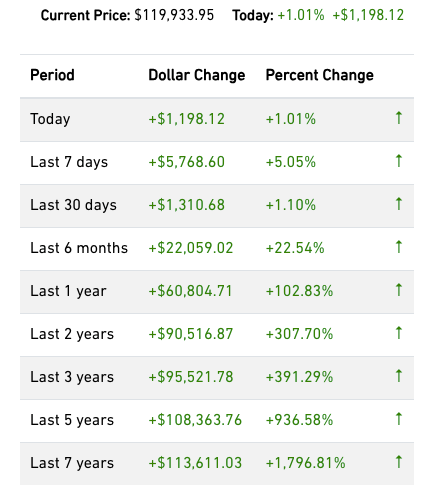Click the +1.01% figure beside Today at top
This screenshot has height=498, width=427.
[x=301, y=15]
